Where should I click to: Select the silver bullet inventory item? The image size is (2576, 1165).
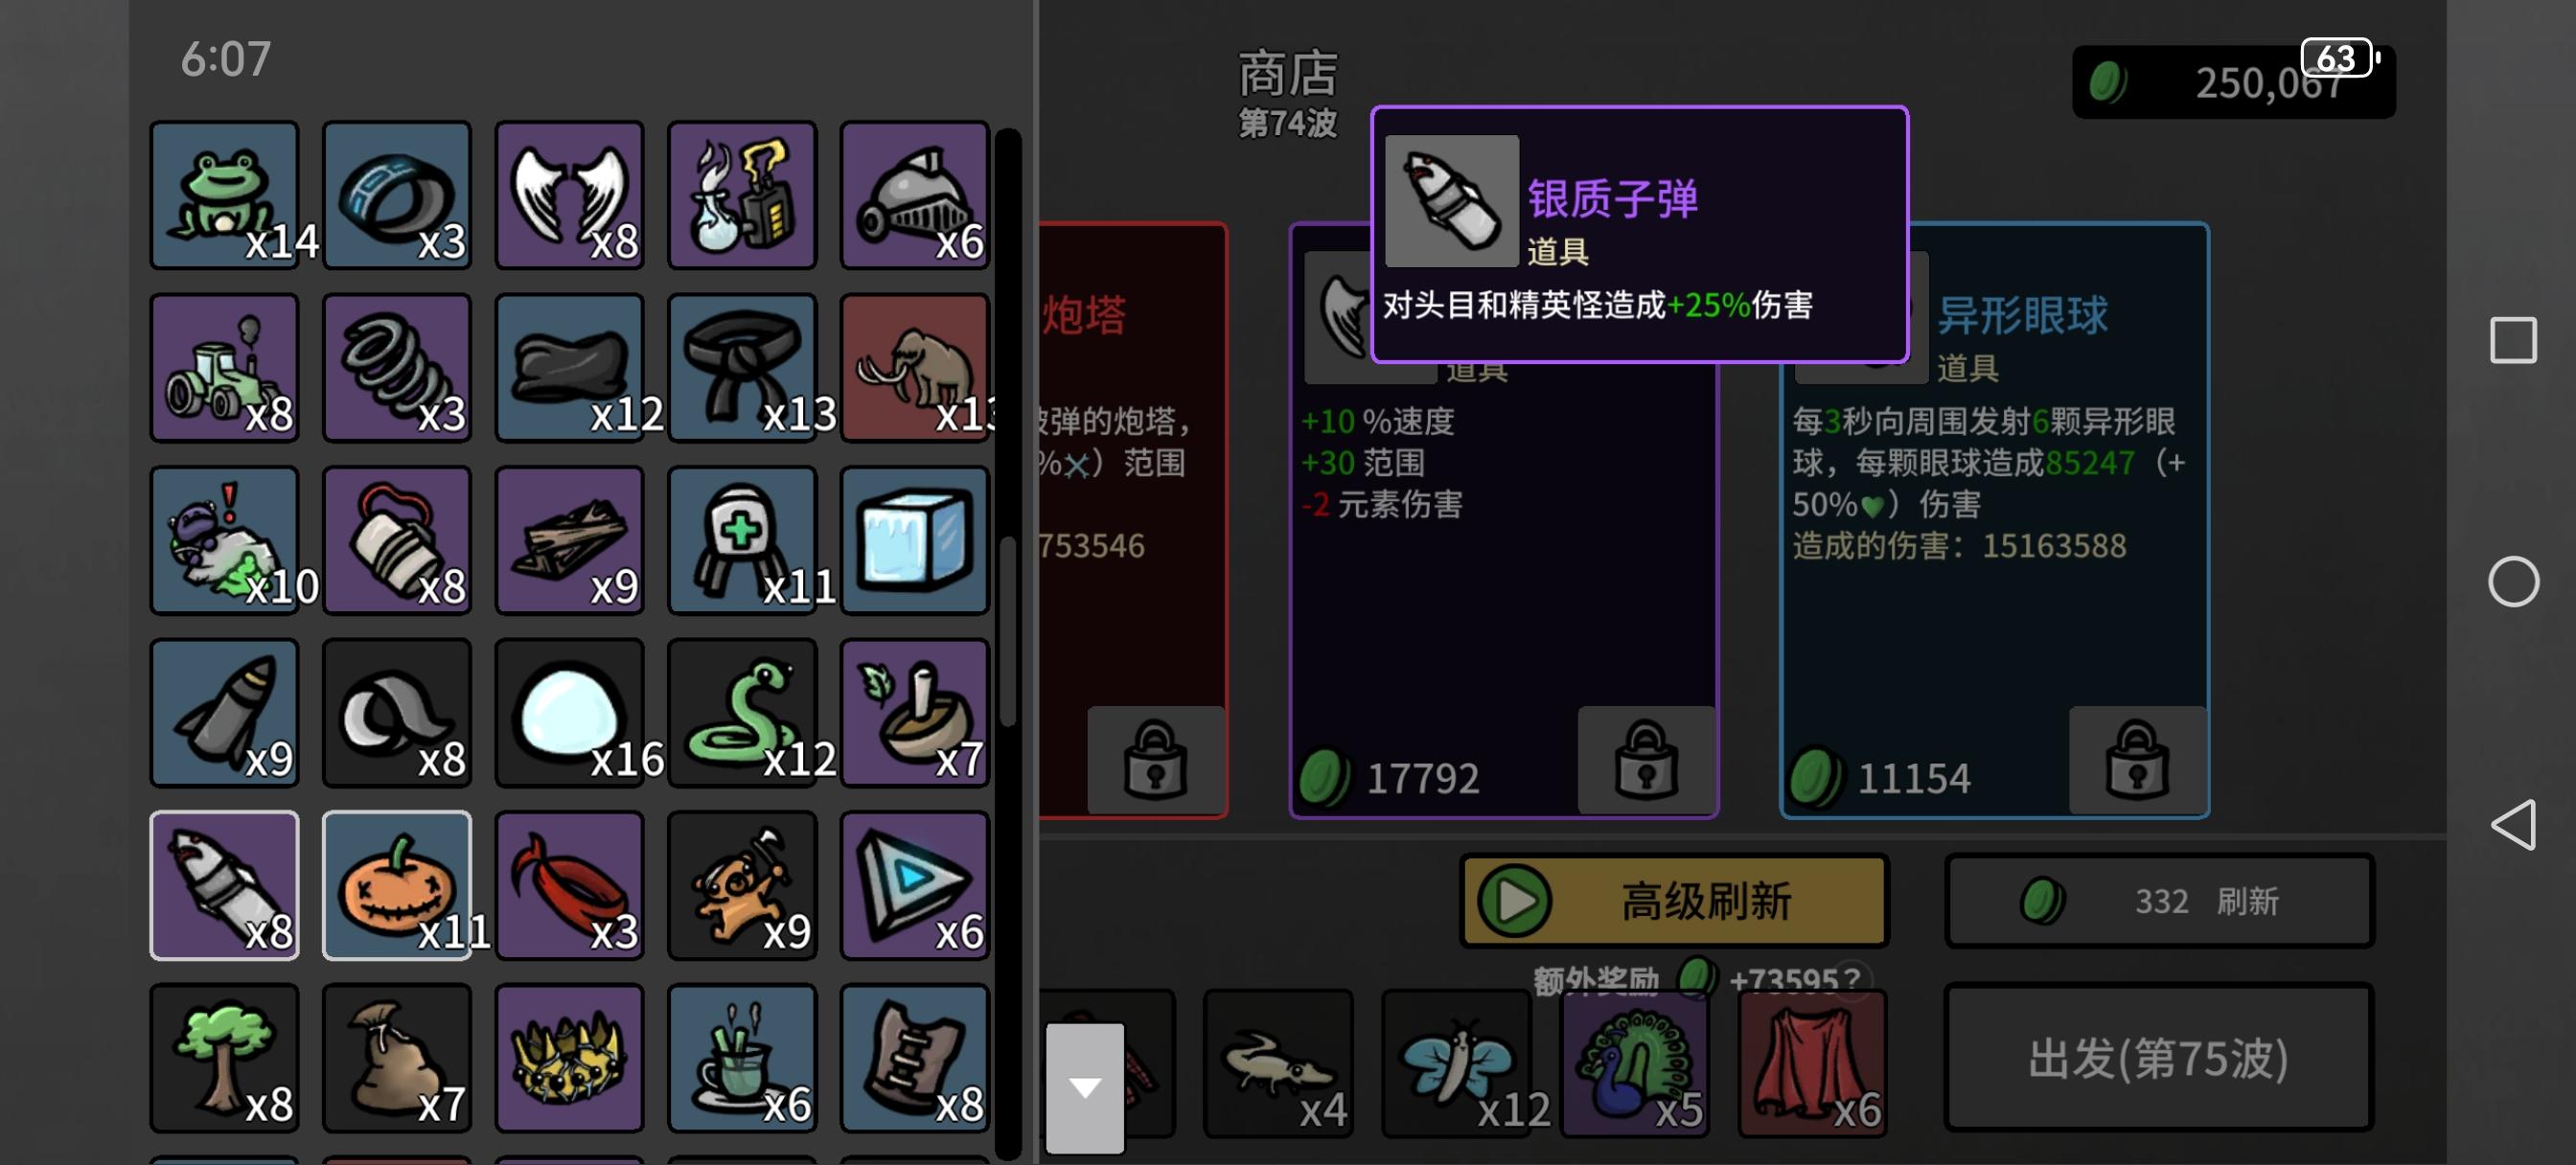225,885
